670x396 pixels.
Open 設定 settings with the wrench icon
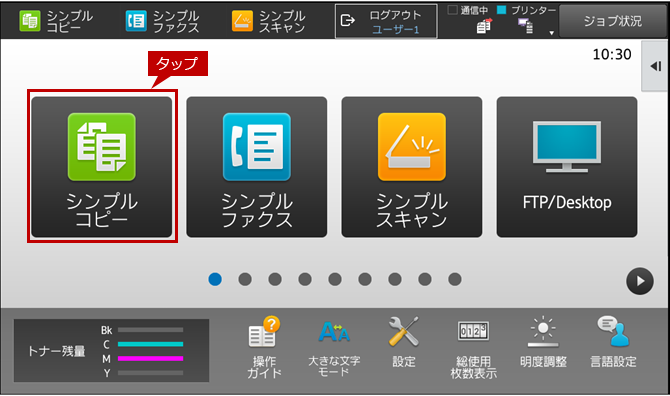pos(404,343)
